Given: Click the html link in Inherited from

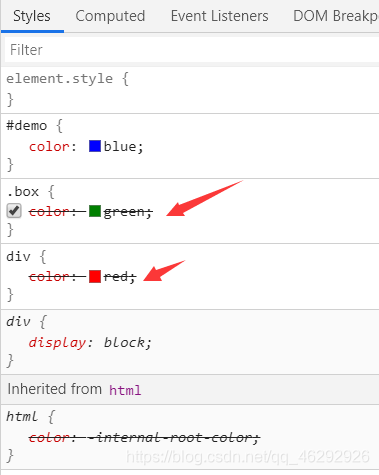Looking at the screenshot, I should click(125, 390).
